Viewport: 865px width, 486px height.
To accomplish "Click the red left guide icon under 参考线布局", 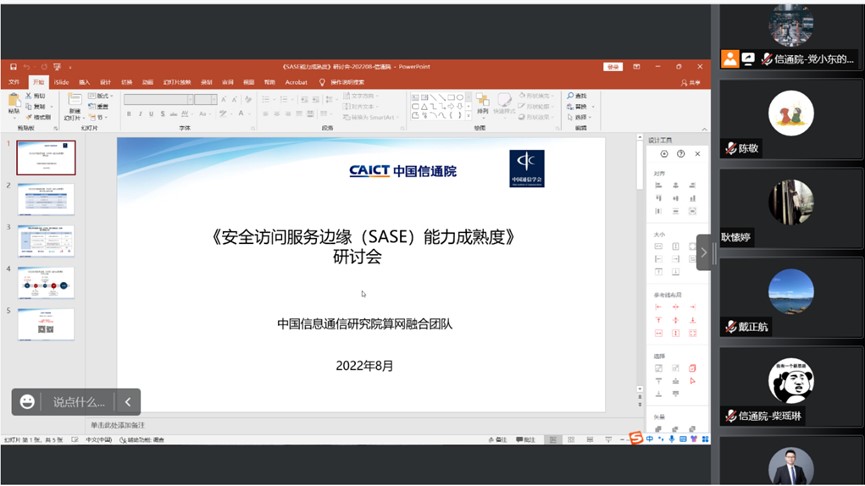I will 658,307.
